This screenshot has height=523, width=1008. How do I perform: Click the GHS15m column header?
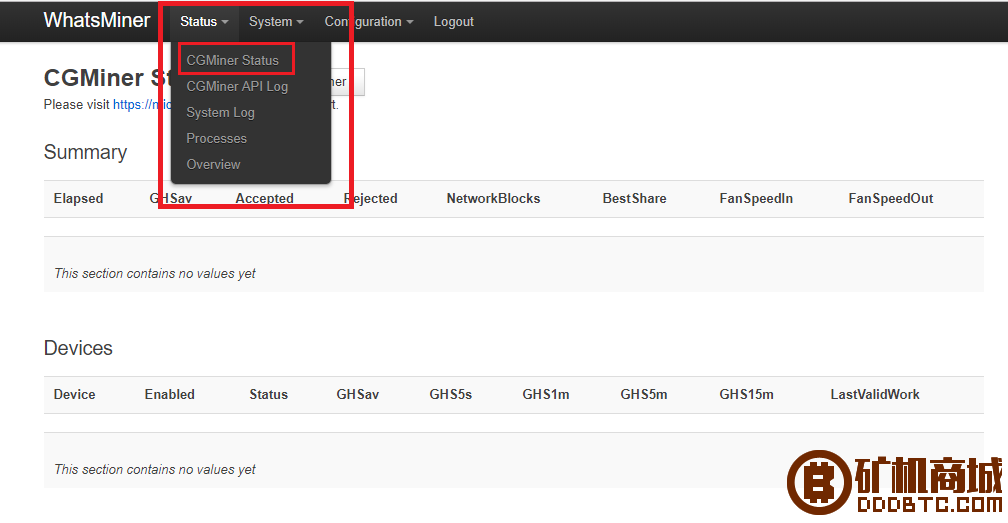pyautogui.click(x=746, y=394)
